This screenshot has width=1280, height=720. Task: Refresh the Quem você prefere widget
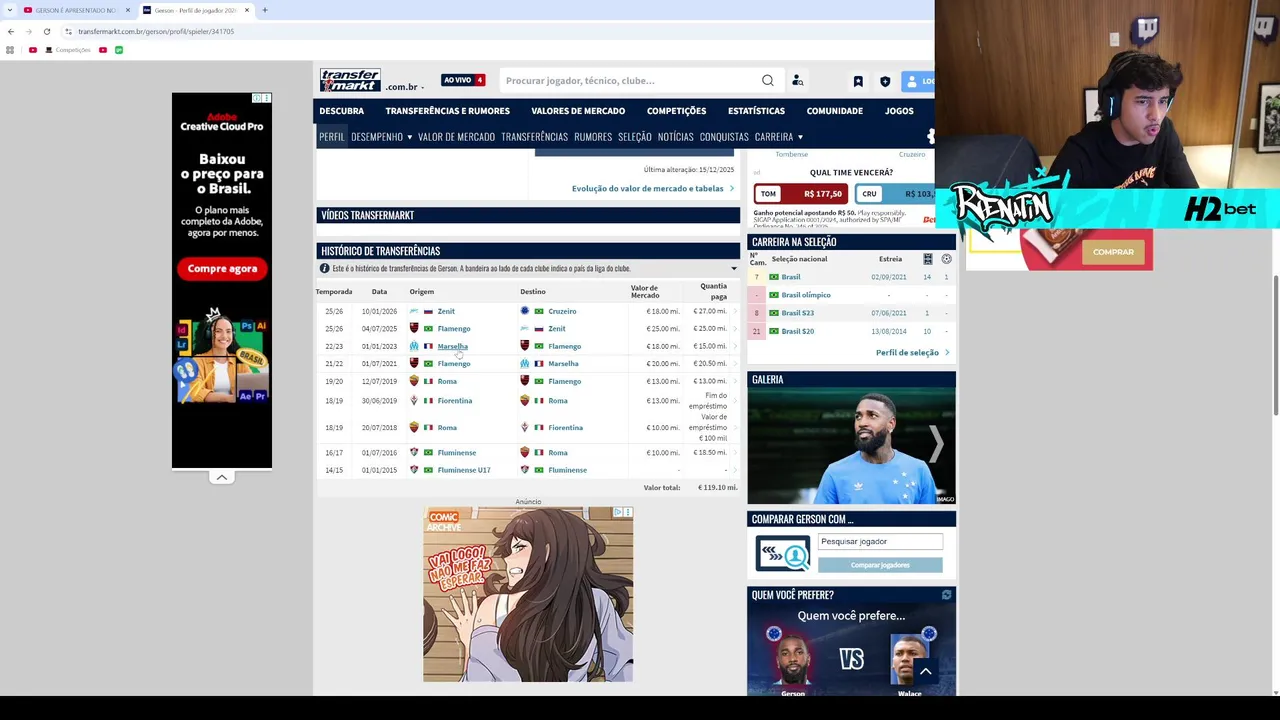946,595
